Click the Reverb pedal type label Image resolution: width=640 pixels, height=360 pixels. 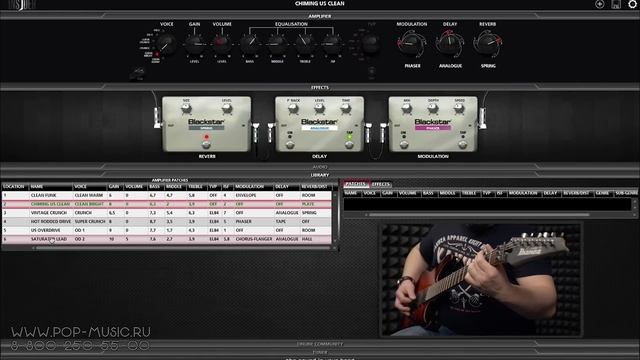(206, 128)
